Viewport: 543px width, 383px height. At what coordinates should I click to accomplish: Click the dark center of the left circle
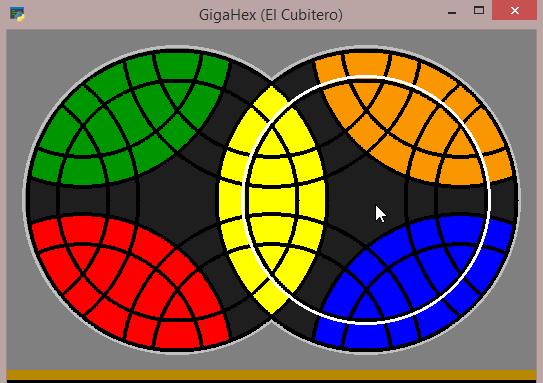[x=177, y=199]
